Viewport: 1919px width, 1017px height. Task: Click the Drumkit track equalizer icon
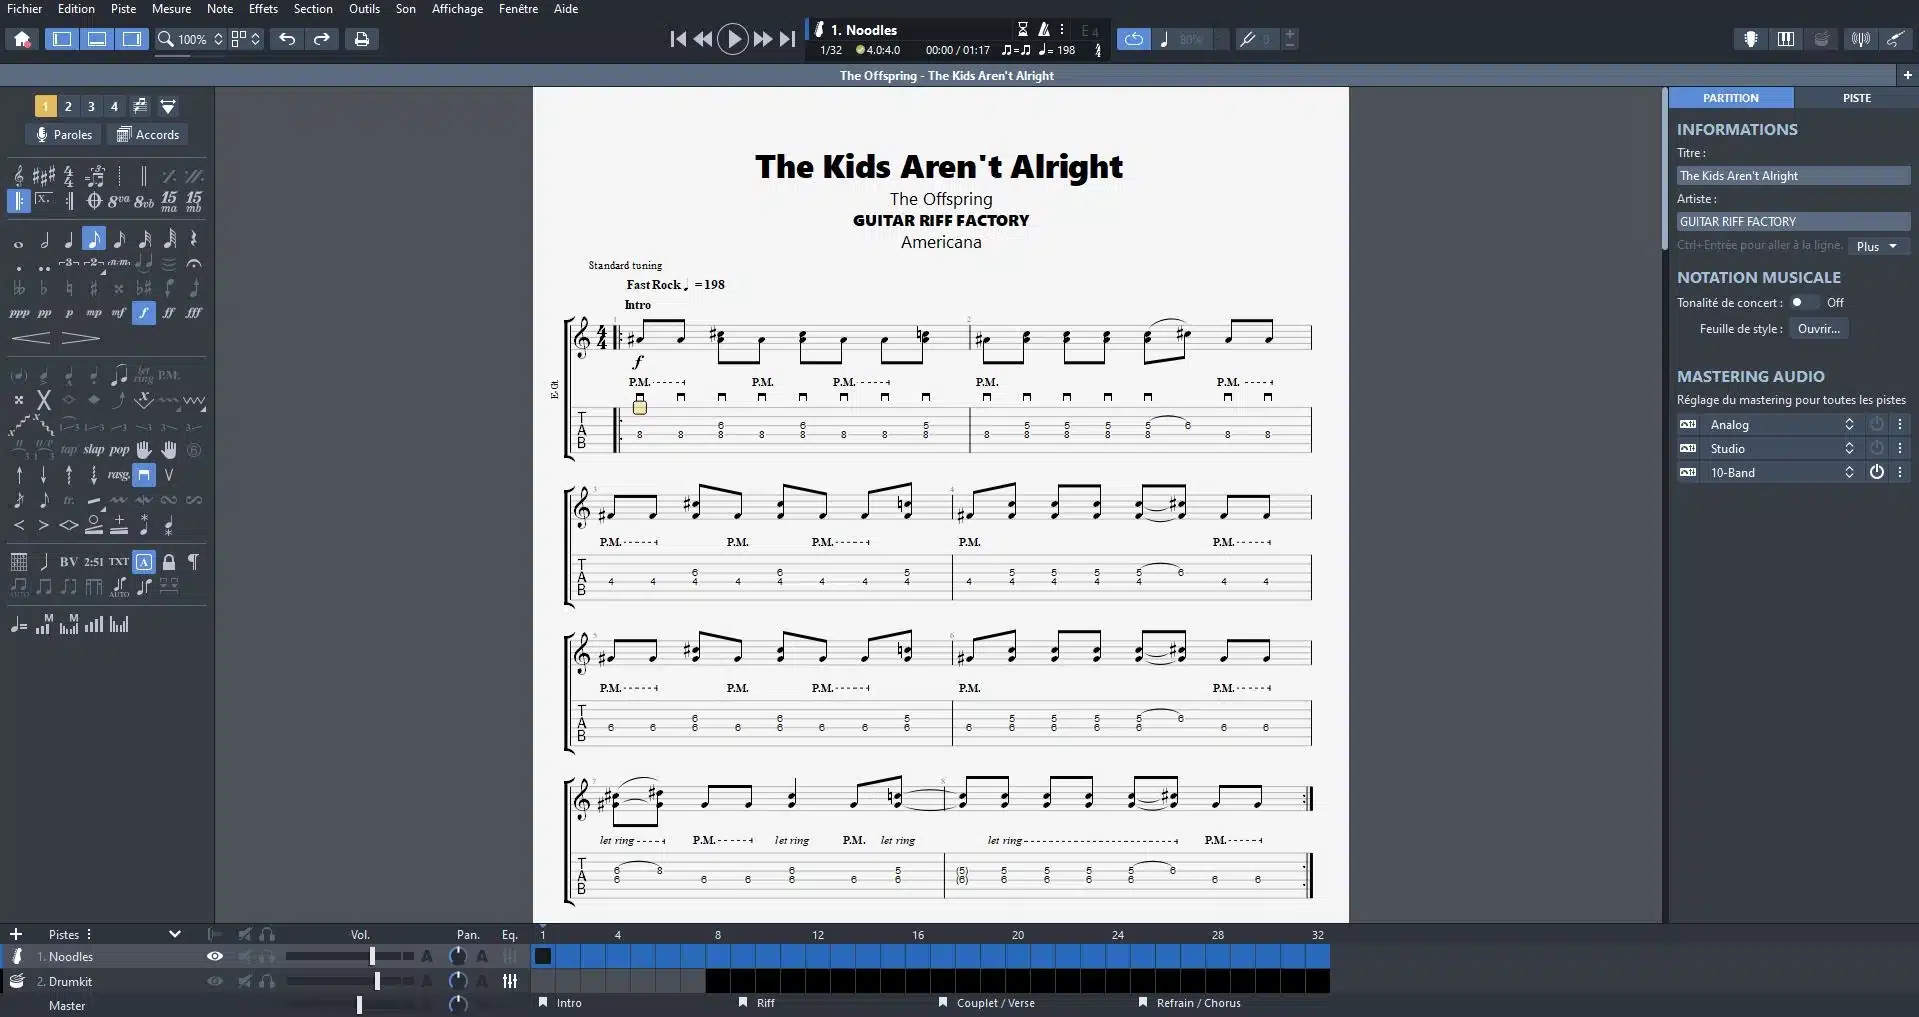pyautogui.click(x=510, y=981)
